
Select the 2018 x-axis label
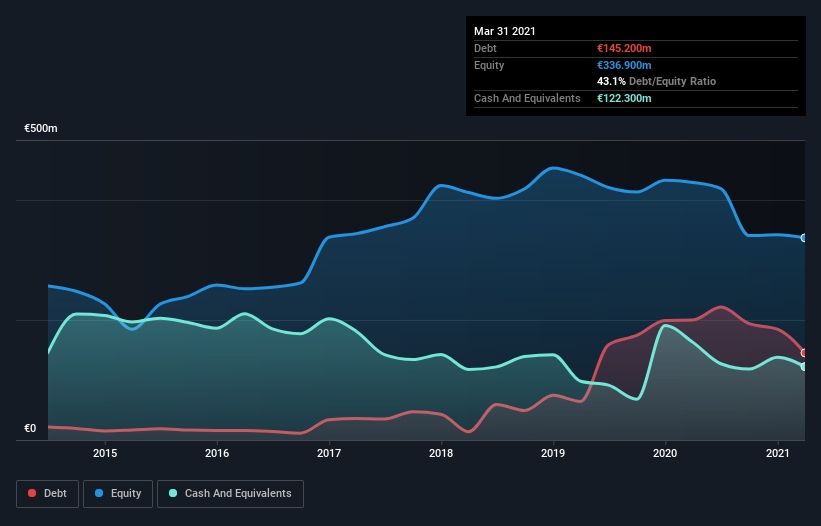[441, 453]
